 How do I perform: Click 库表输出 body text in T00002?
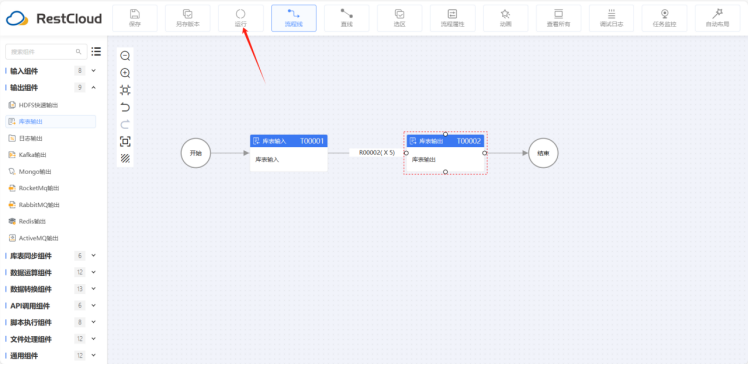[x=424, y=160]
